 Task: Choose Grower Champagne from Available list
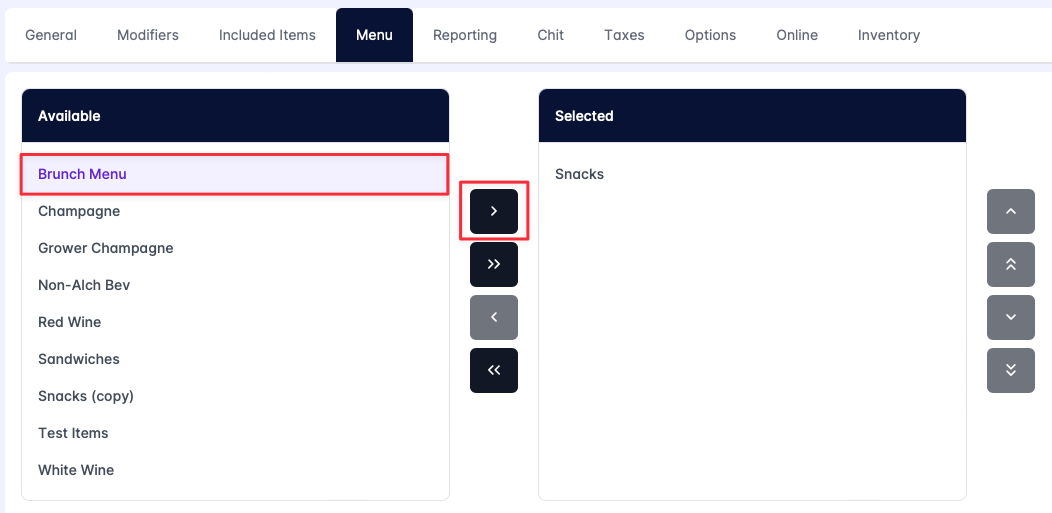point(106,248)
